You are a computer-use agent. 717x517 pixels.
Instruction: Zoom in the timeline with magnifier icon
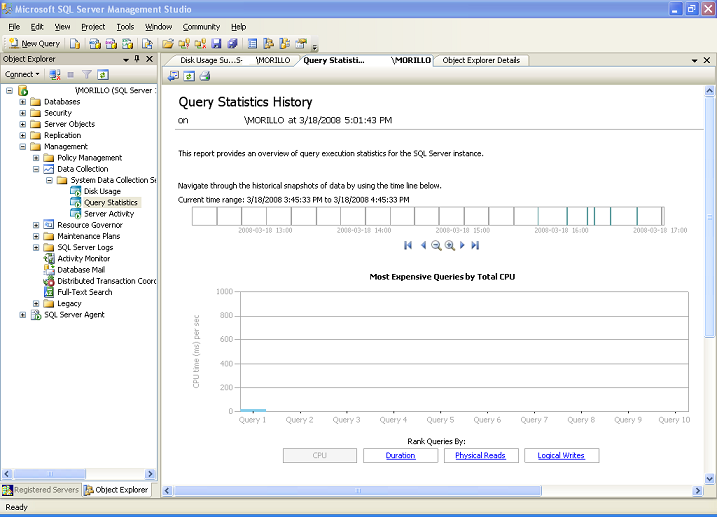[x=450, y=245]
